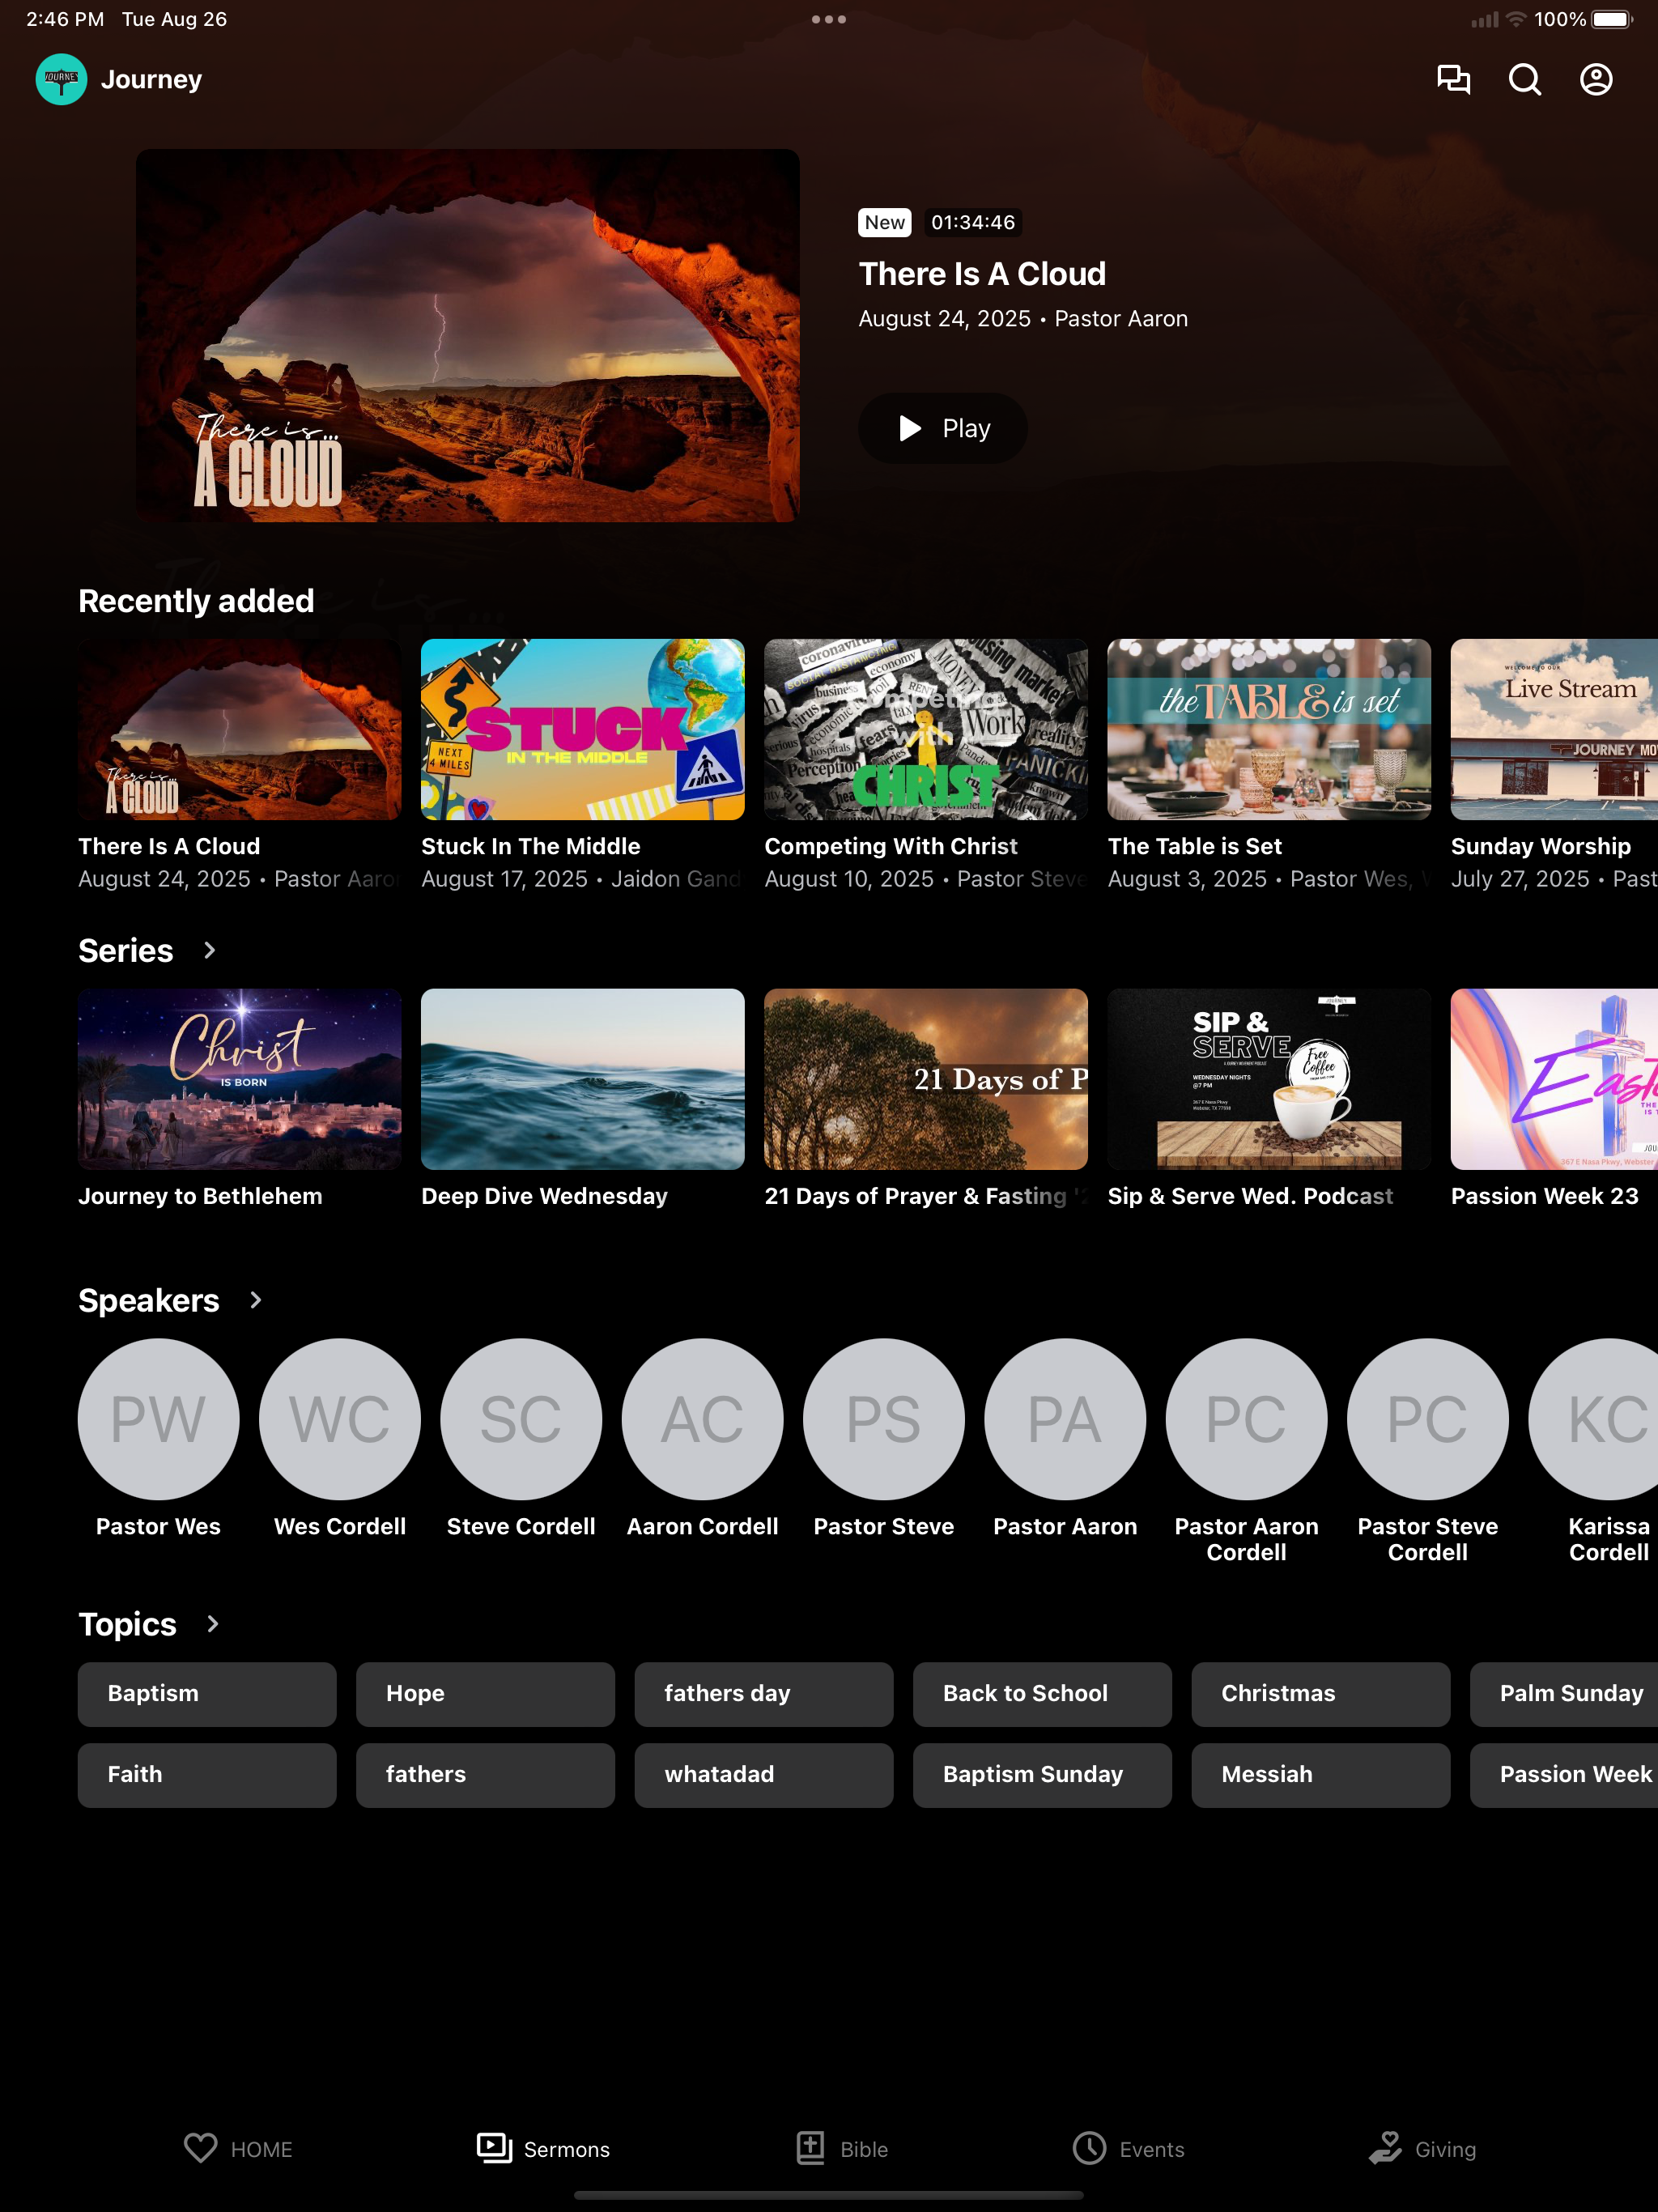1658x2212 pixels.
Task: Expand the Series section chevron
Action: (x=209, y=950)
